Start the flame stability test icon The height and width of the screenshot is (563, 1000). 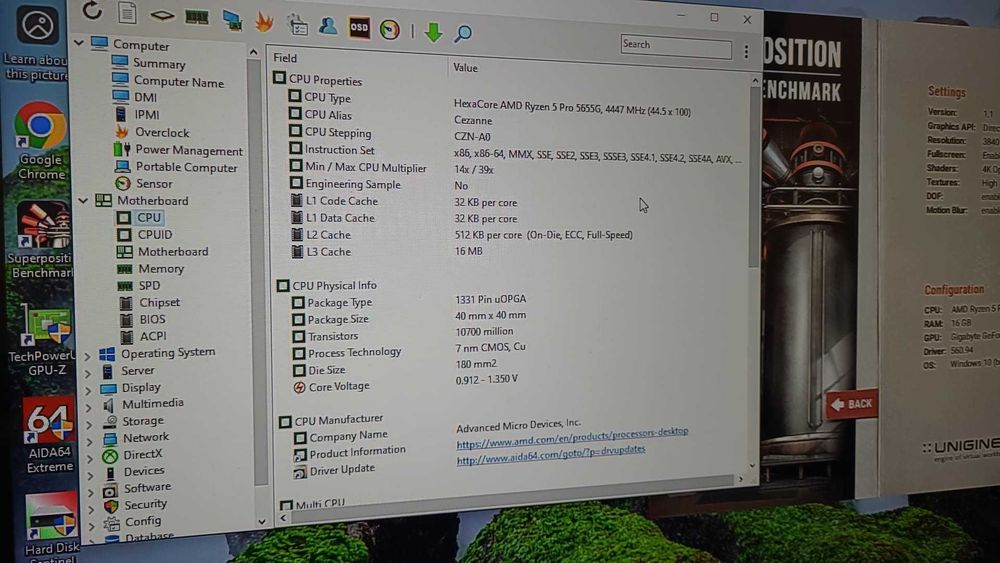coord(264,22)
